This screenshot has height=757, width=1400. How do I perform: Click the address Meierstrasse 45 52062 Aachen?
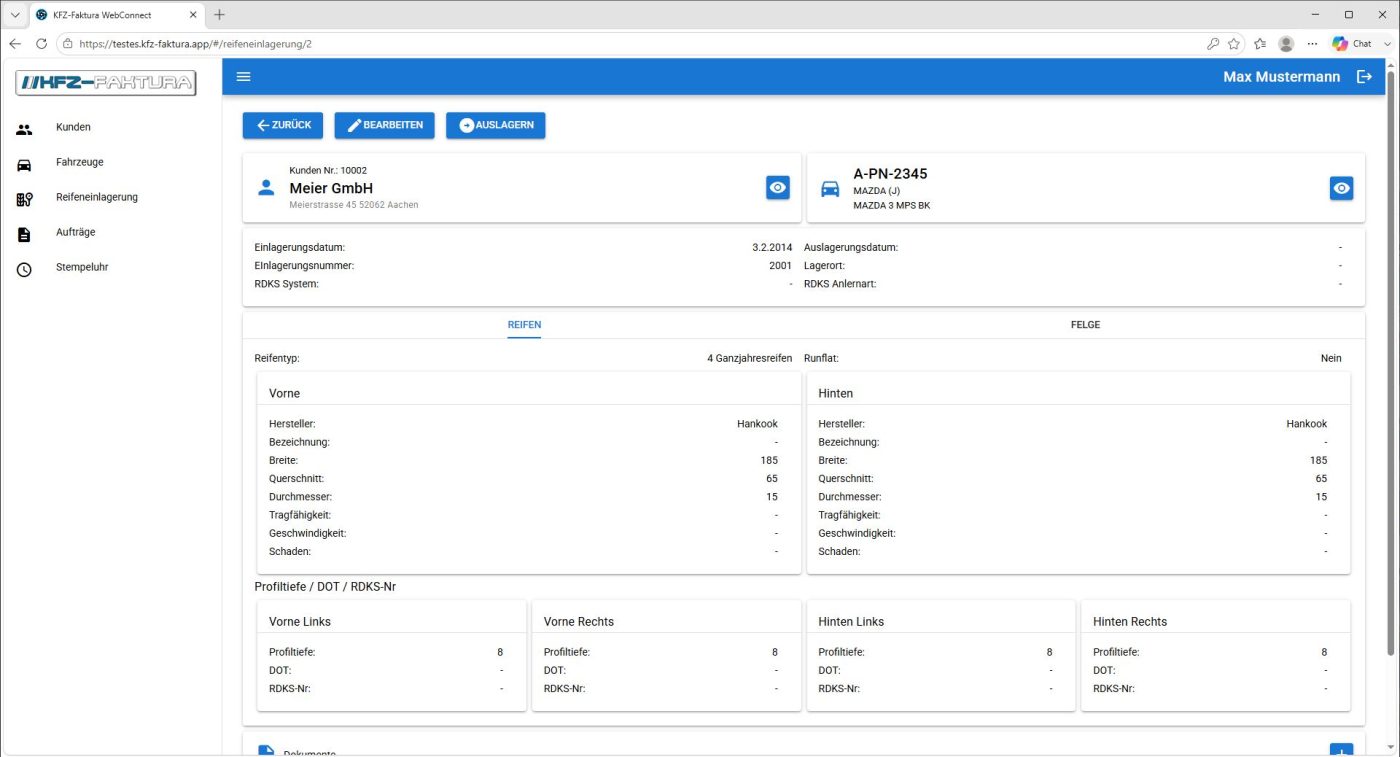(x=354, y=205)
